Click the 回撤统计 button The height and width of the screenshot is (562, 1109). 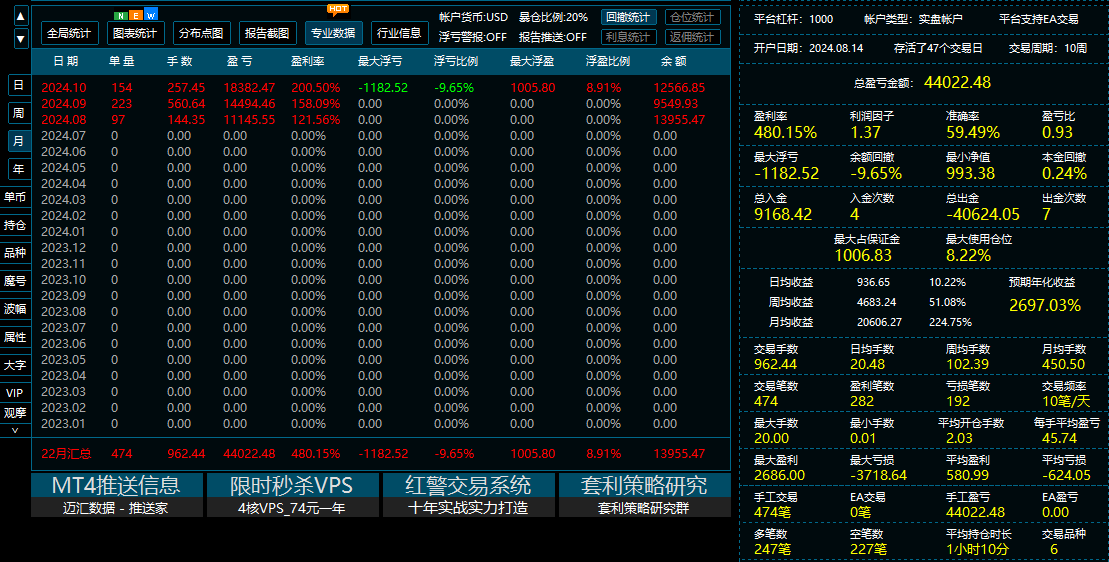pos(628,18)
